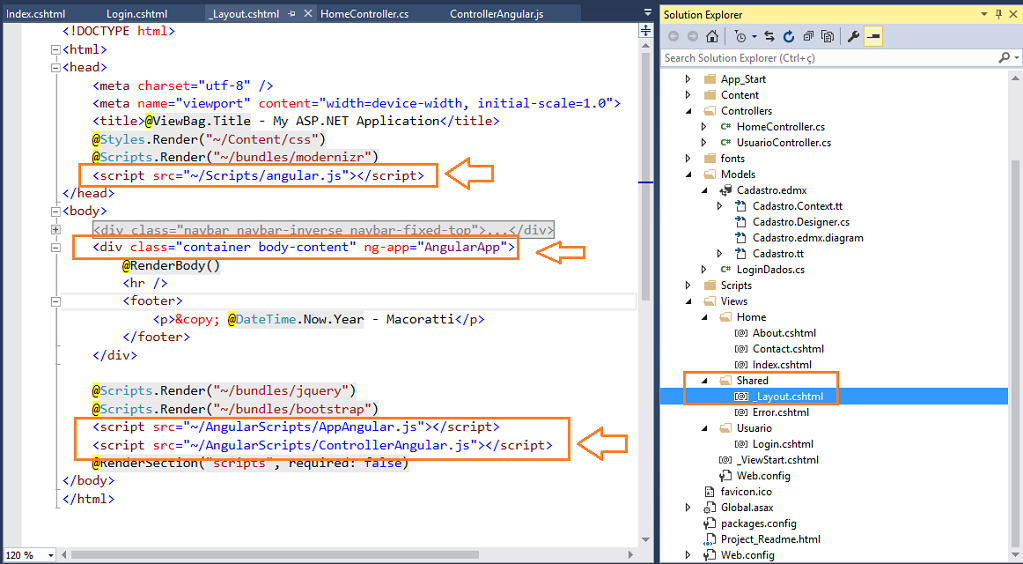Image resolution: width=1023 pixels, height=564 pixels.
Task: Select UsuarioController.cs in Solution Explorer
Action: [x=784, y=142]
